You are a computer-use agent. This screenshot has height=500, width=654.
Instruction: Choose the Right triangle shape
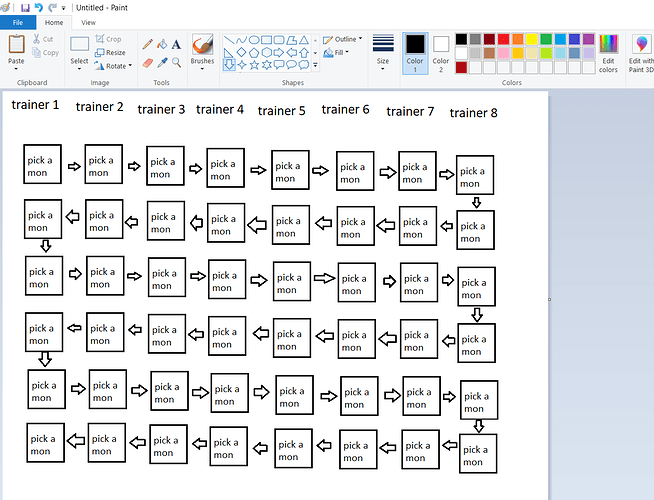pos(229,53)
